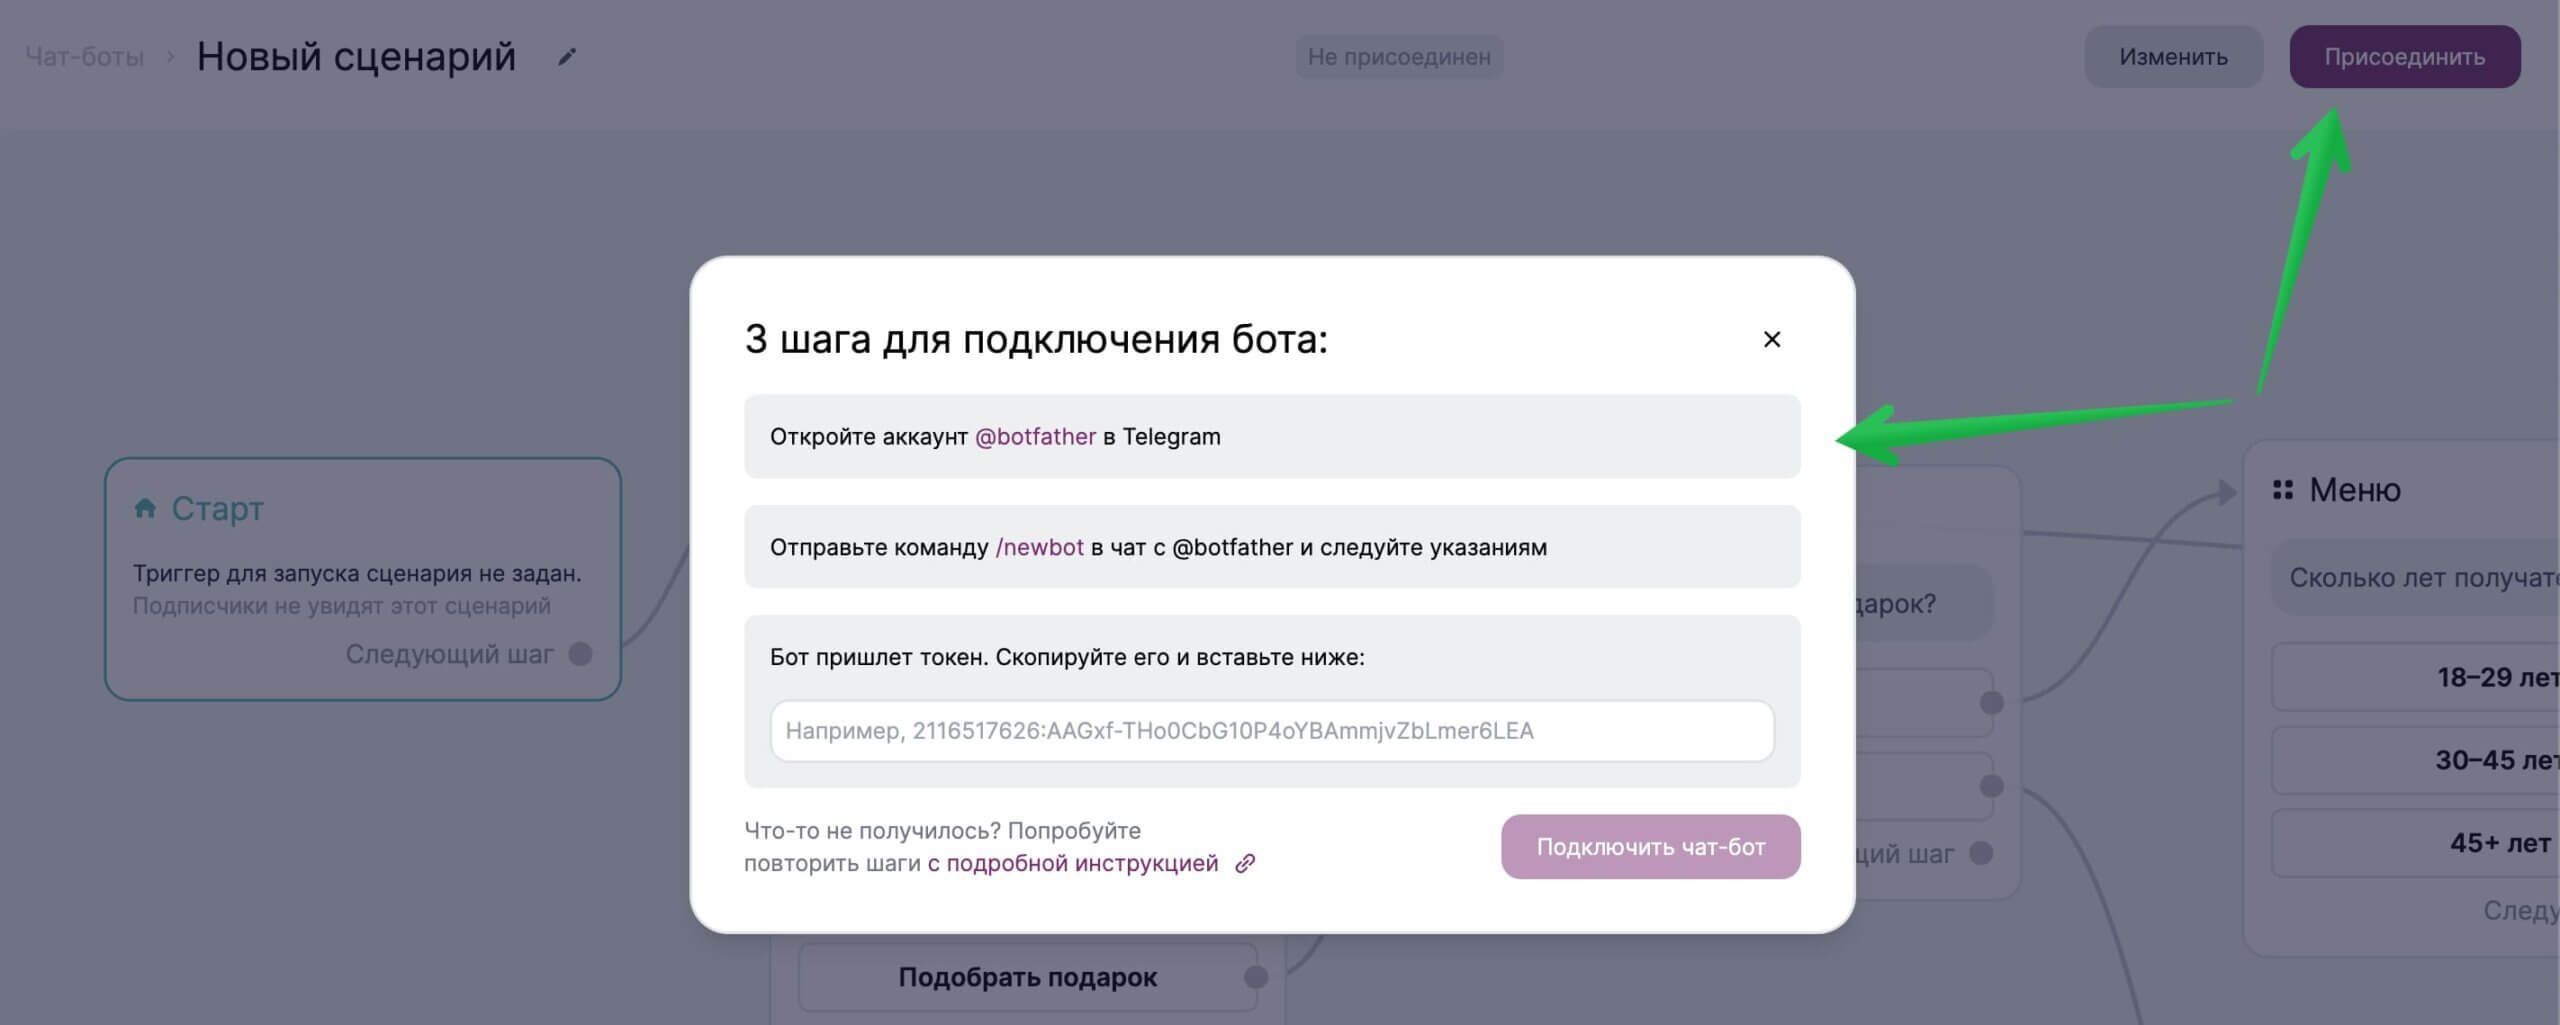The height and width of the screenshot is (1025, 2560).
Task: Select the Новый сценарий title
Action: [356, 57]
